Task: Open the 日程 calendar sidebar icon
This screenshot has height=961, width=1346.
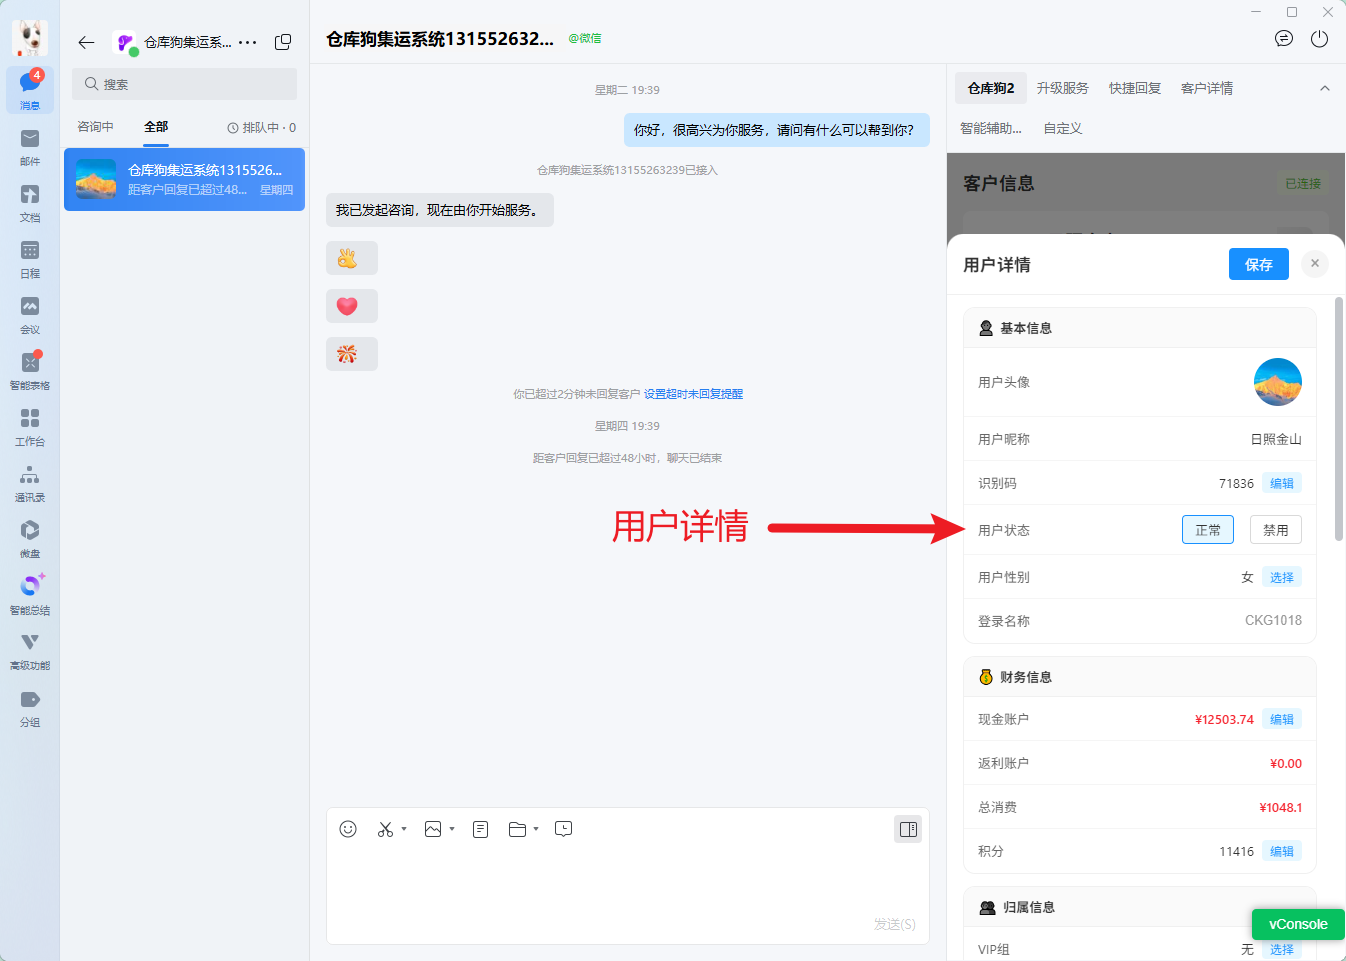Action: 30,258
